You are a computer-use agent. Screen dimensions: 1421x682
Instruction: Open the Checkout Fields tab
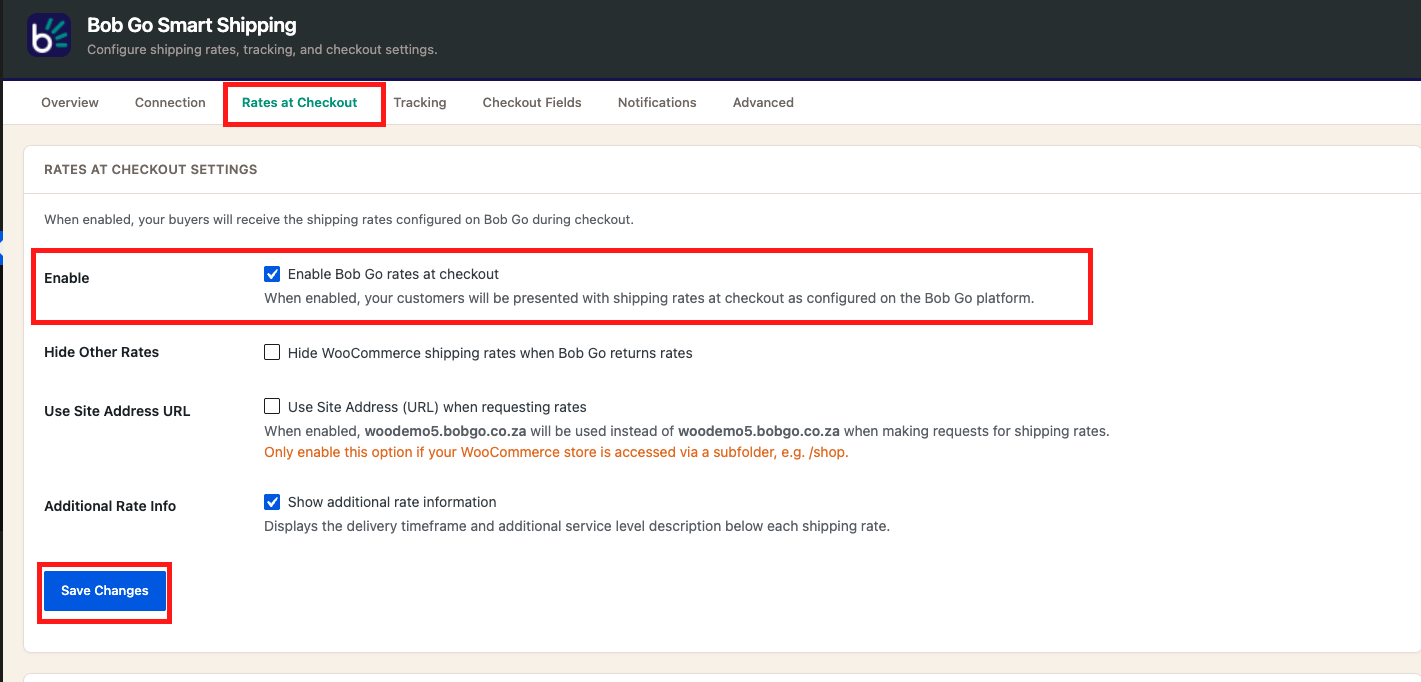(x=532, y=102)
